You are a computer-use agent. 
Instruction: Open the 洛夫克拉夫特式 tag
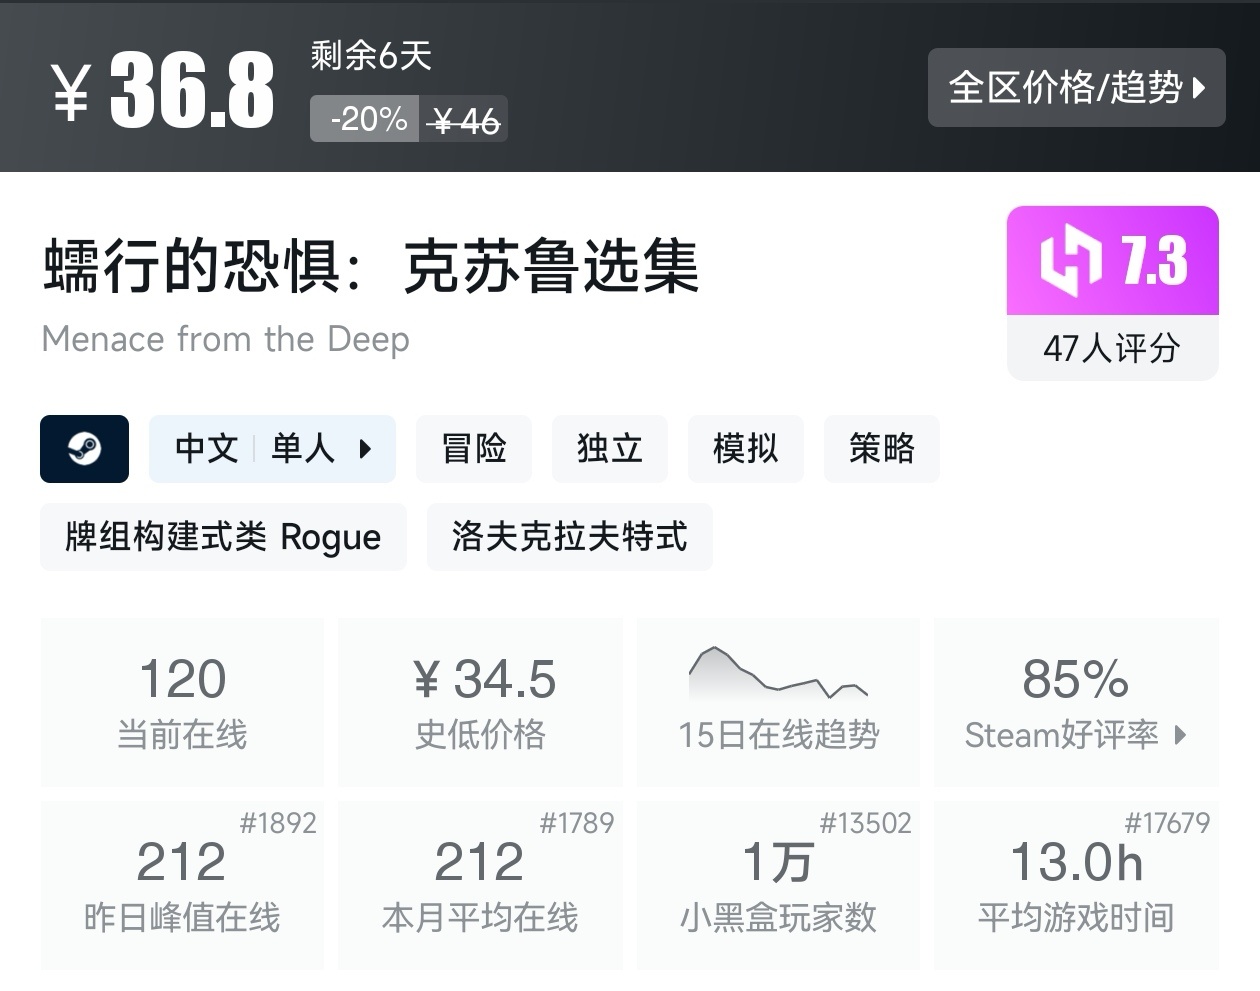569,537
